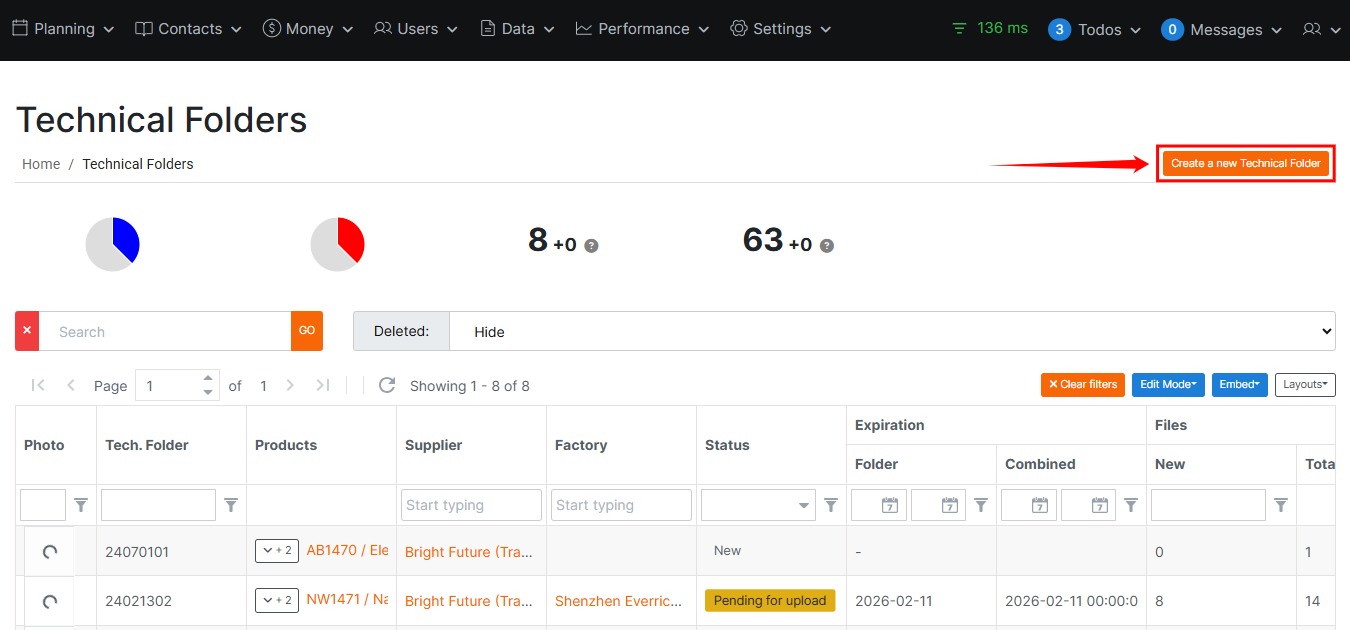Screen dimensions: 1350x630
Task: Go to the first page icon
Action: pyautogui.click(x=38, y=386)
